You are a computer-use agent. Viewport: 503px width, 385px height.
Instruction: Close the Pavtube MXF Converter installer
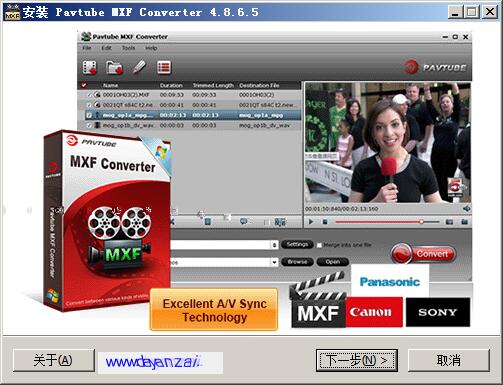tap(490, 12)
